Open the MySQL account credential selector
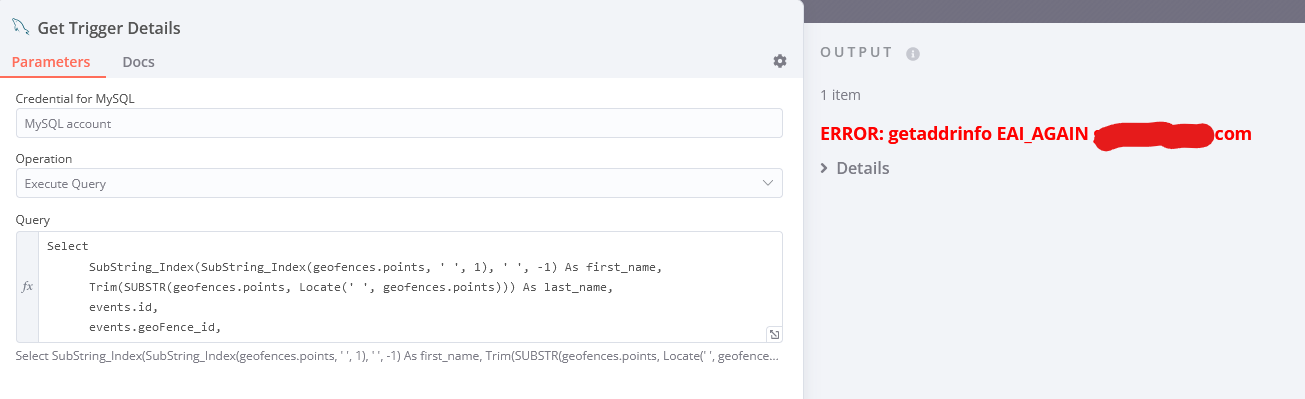This screenshot has height=399, width=1305. point(399,123)
